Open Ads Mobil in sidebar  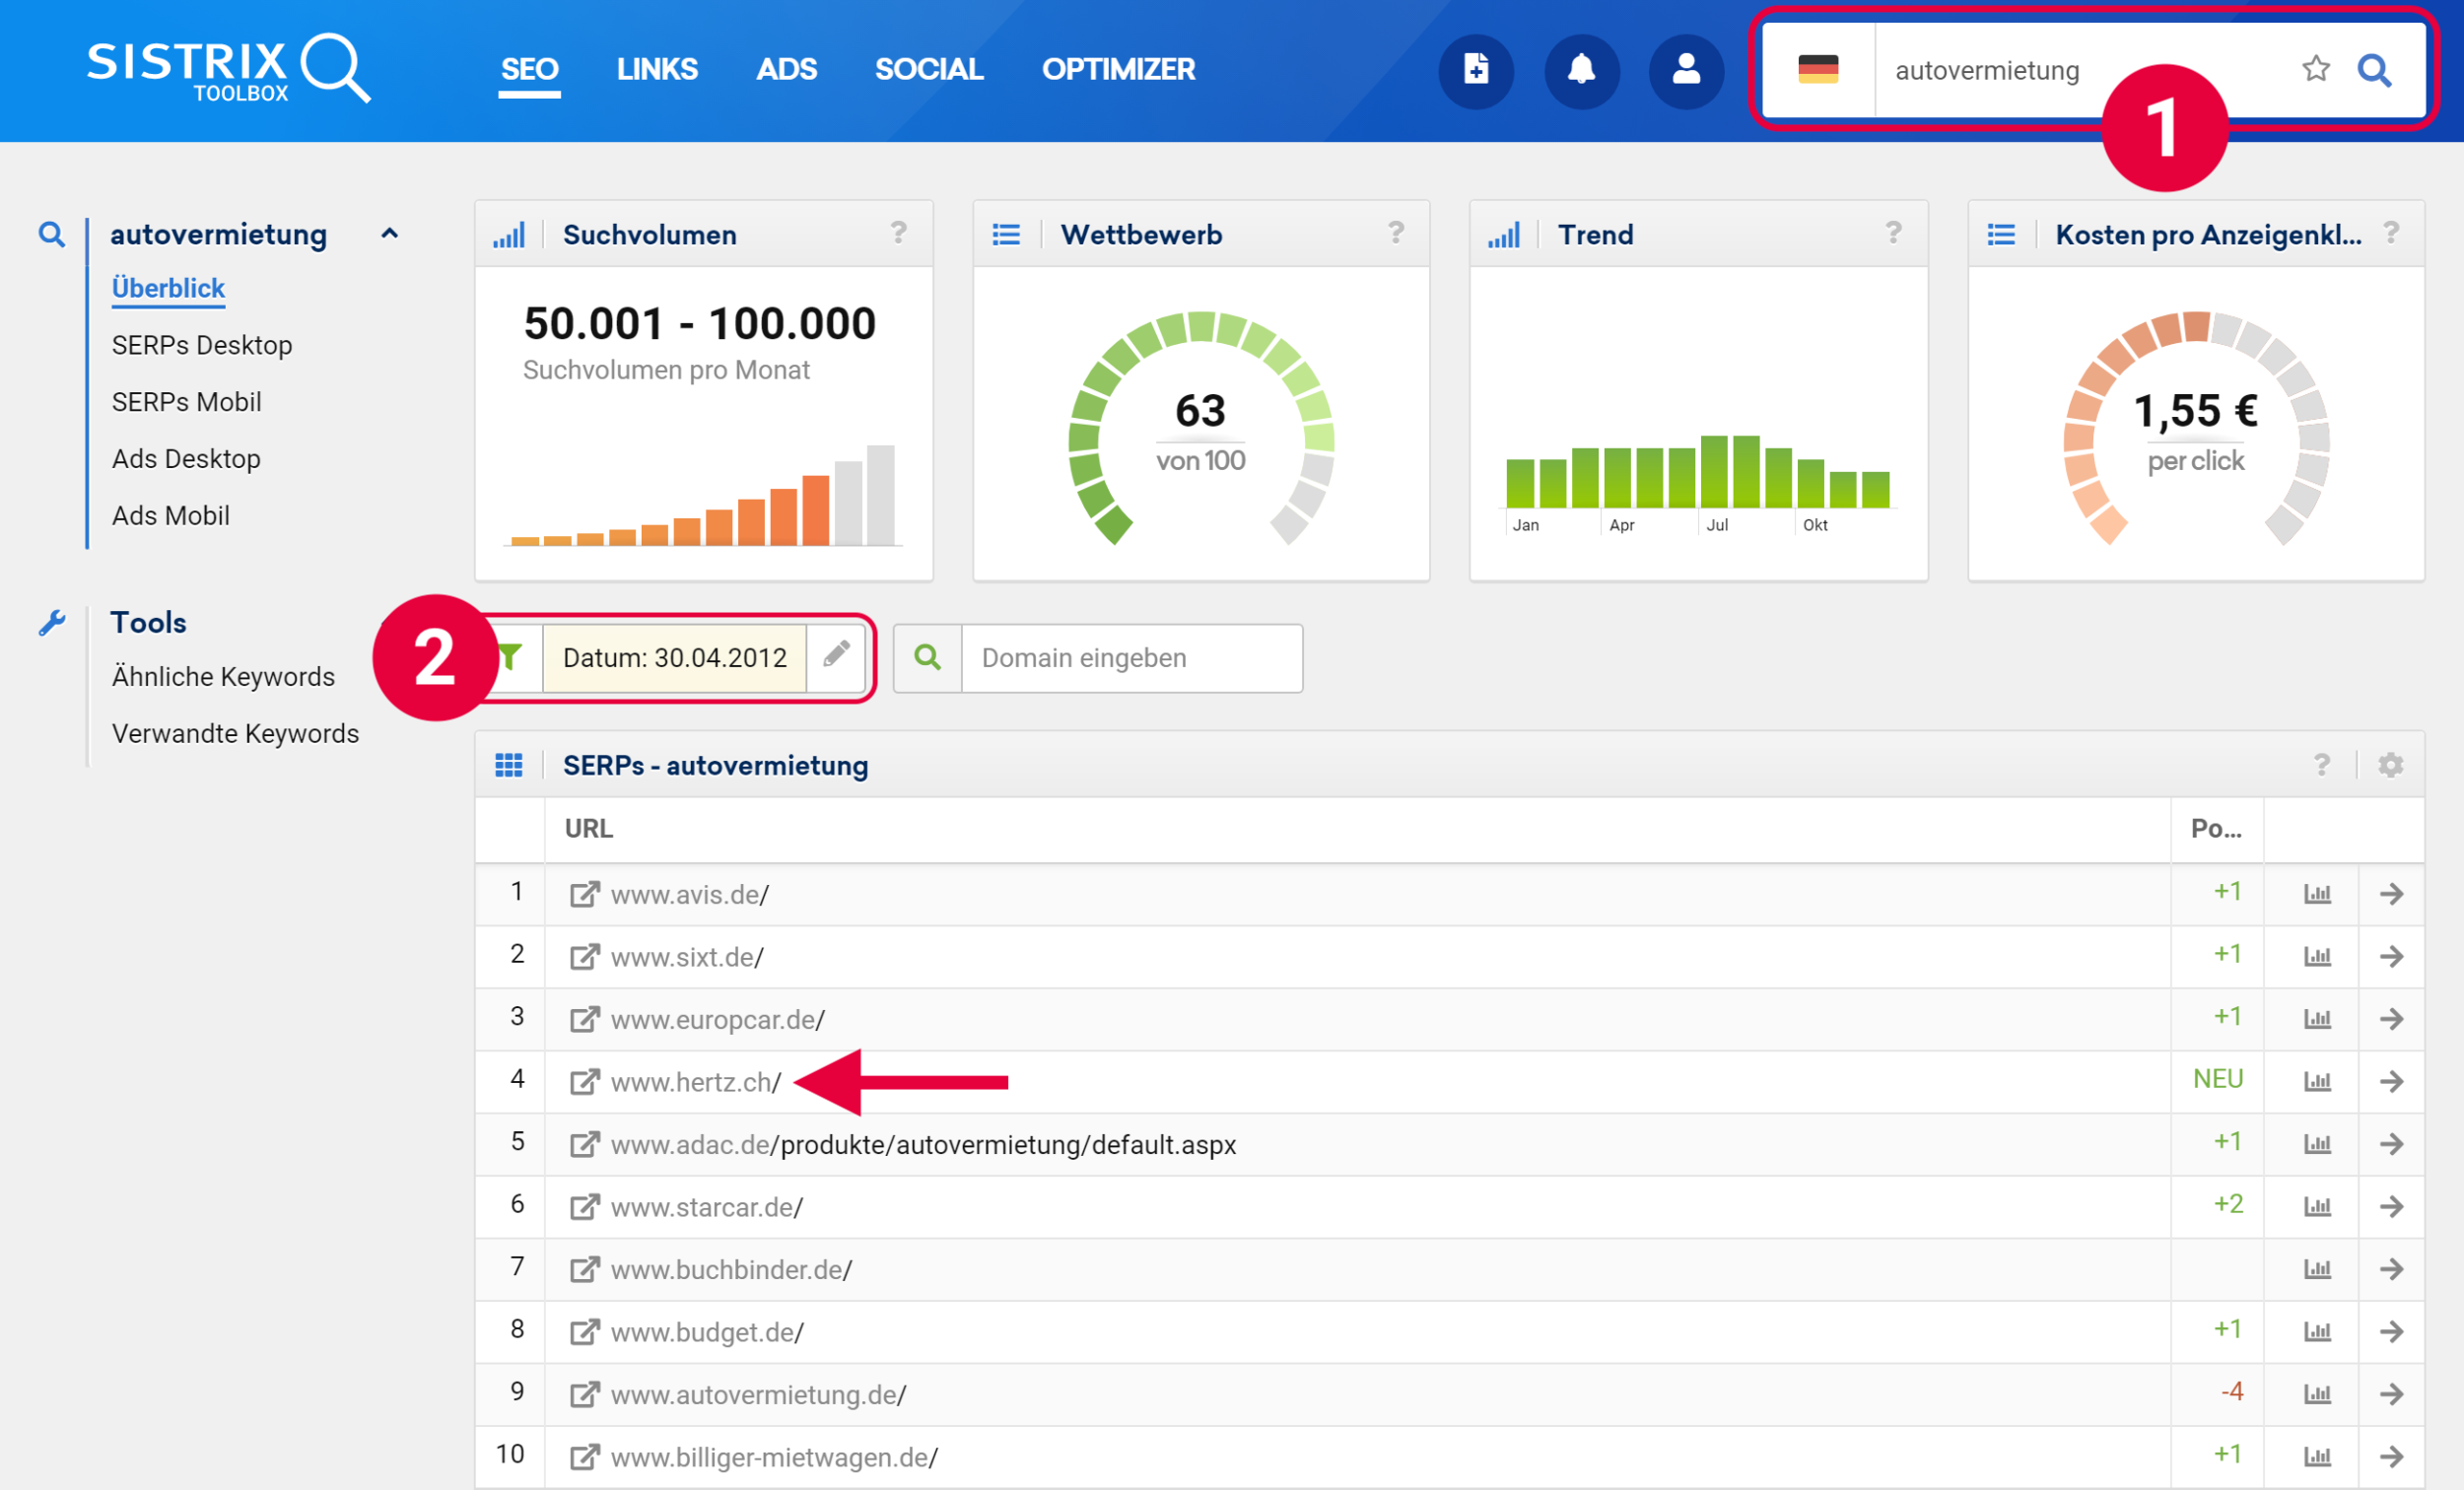[x=170, y=516]
